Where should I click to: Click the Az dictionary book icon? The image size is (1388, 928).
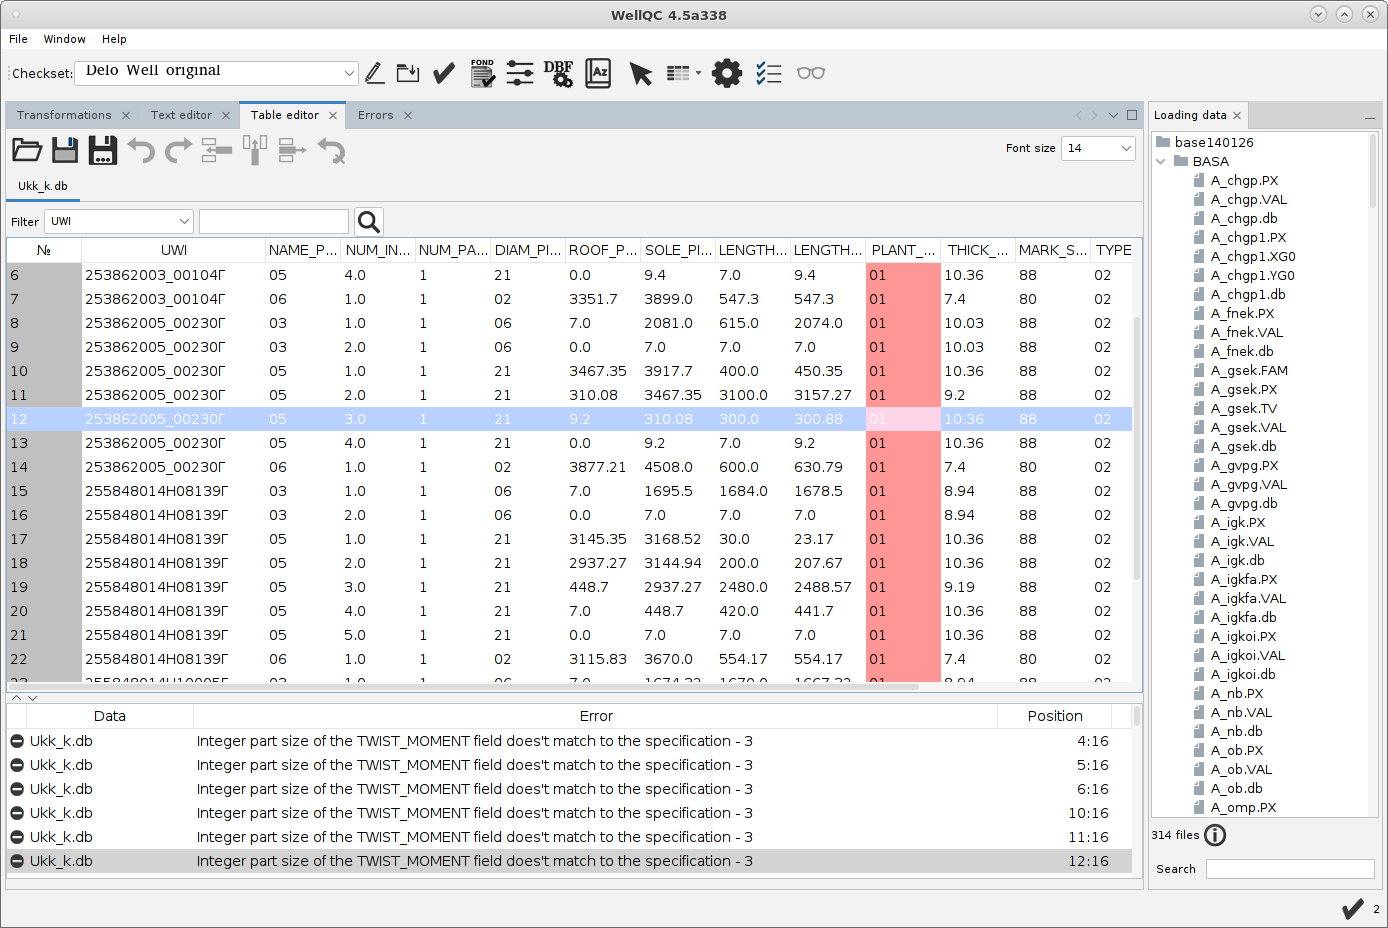(598, 73)
